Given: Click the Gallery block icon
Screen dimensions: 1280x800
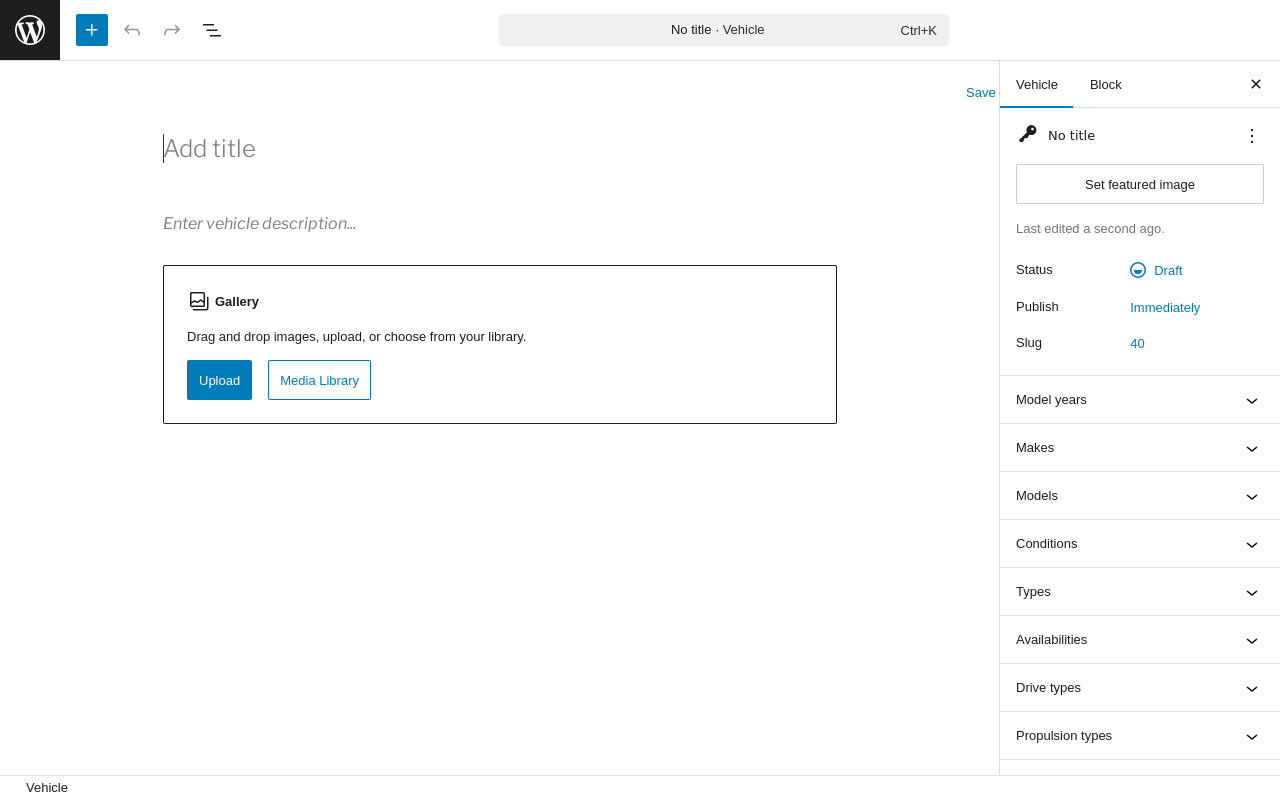Looking at the screenshot, I should pyautogui.click(x=199, y=301).
